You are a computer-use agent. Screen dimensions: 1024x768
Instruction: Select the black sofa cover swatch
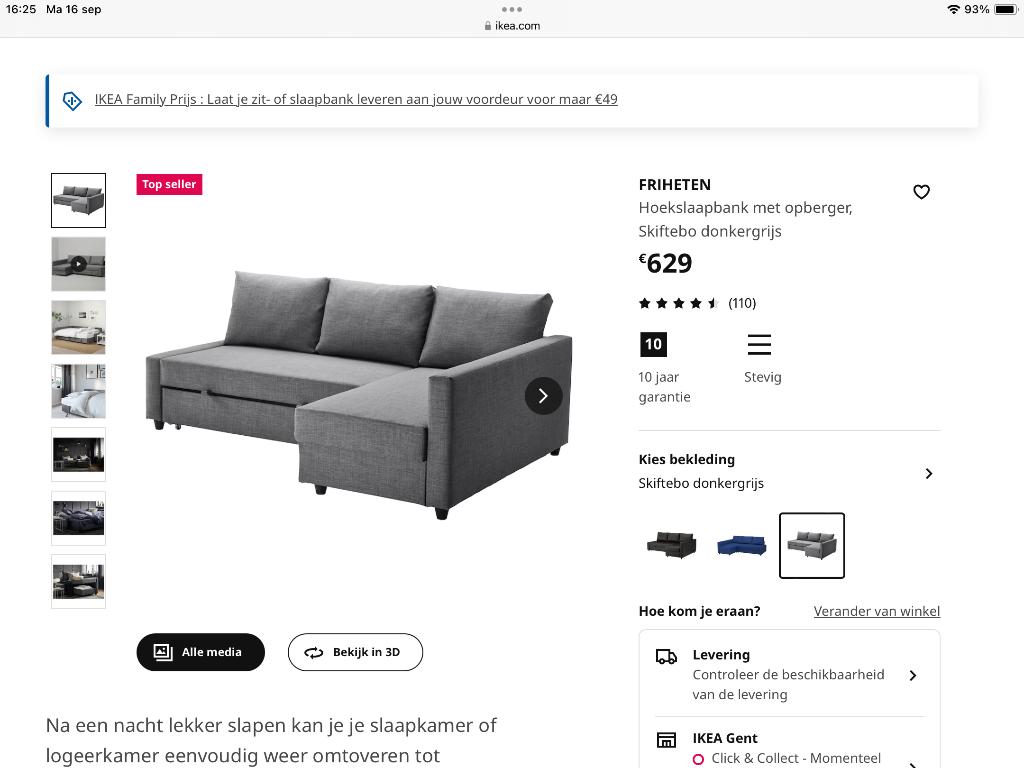pyautogui.click(x=671, y=545)
